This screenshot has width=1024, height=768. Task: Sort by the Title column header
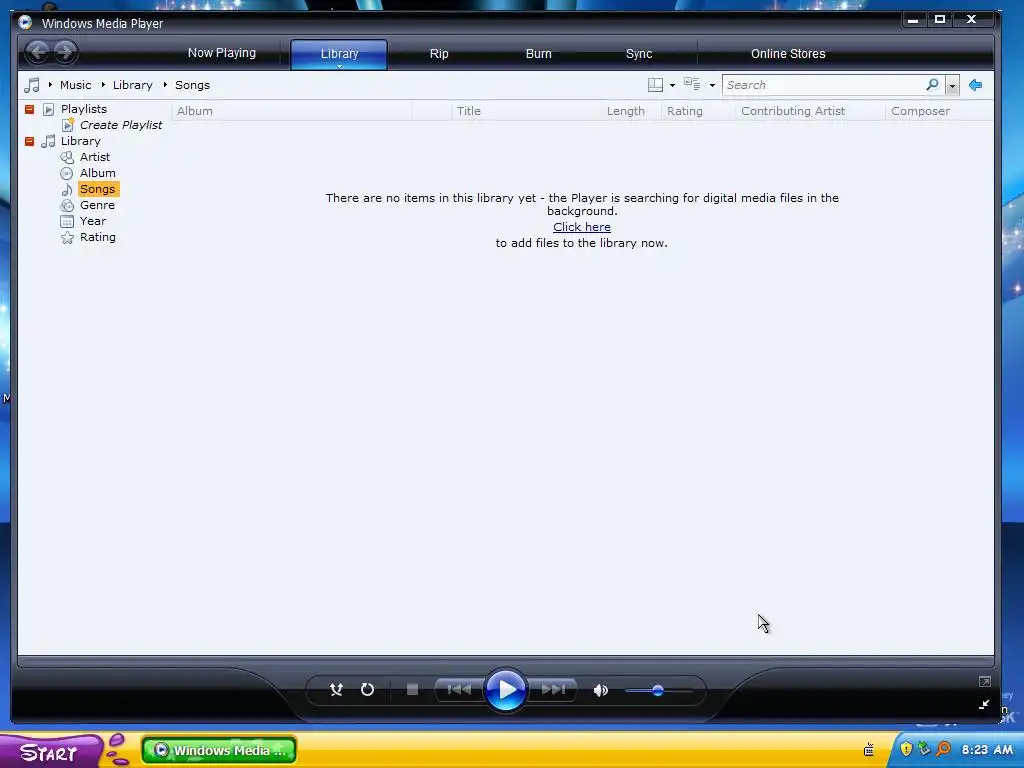pos(526,111)
